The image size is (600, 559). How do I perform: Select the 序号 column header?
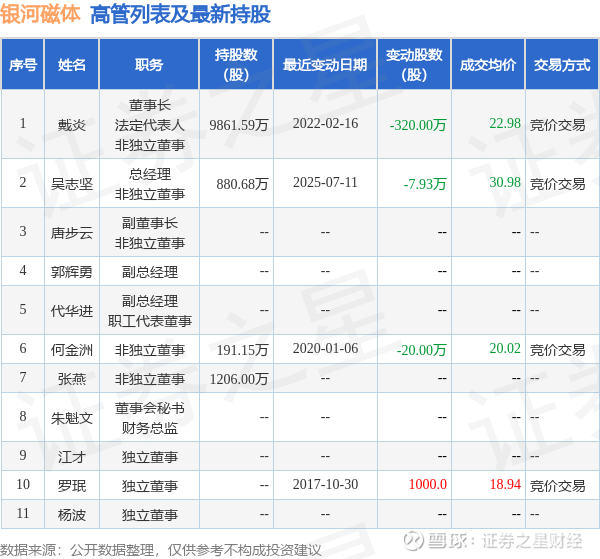(x=23, y=64)
